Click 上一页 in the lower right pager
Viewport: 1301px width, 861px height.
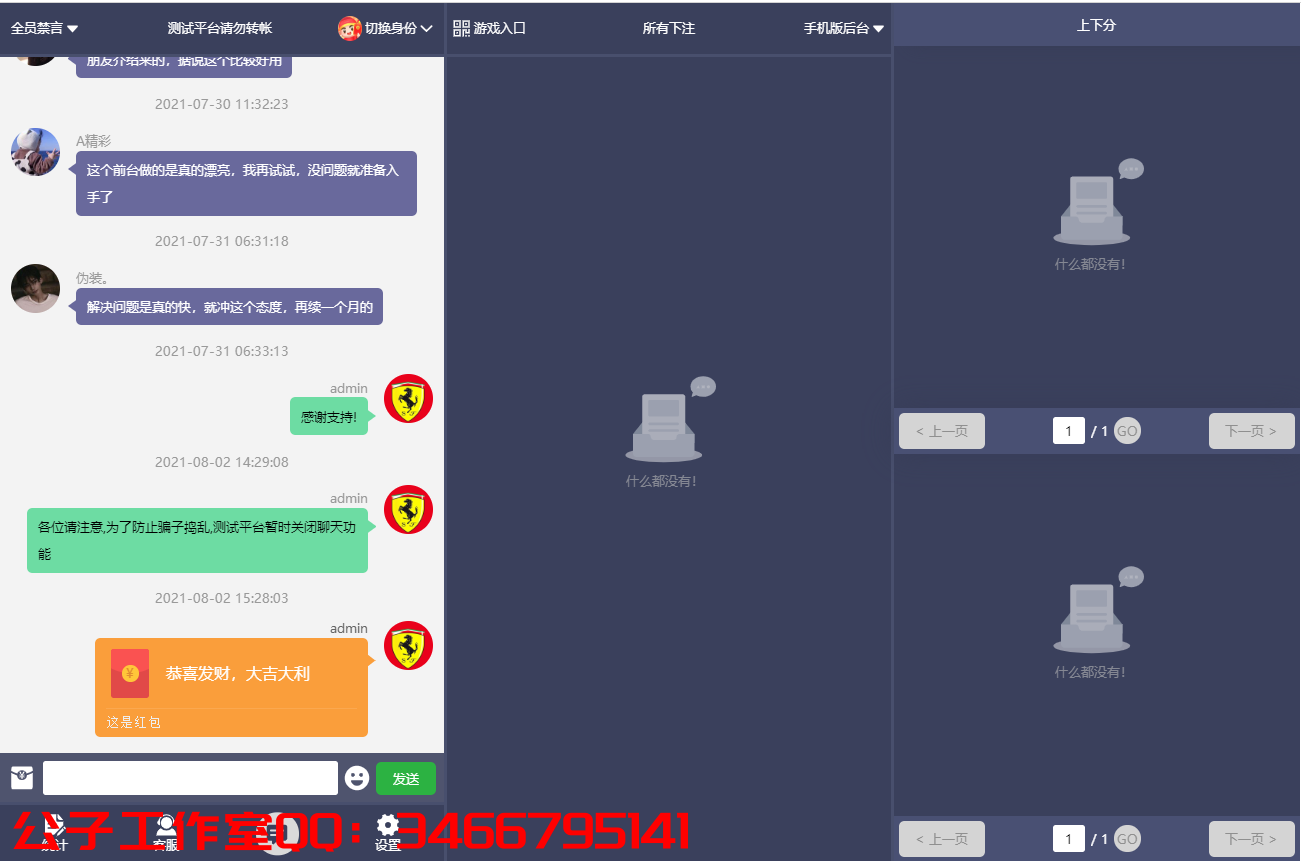pyautogui.click(x=942, y=839)
